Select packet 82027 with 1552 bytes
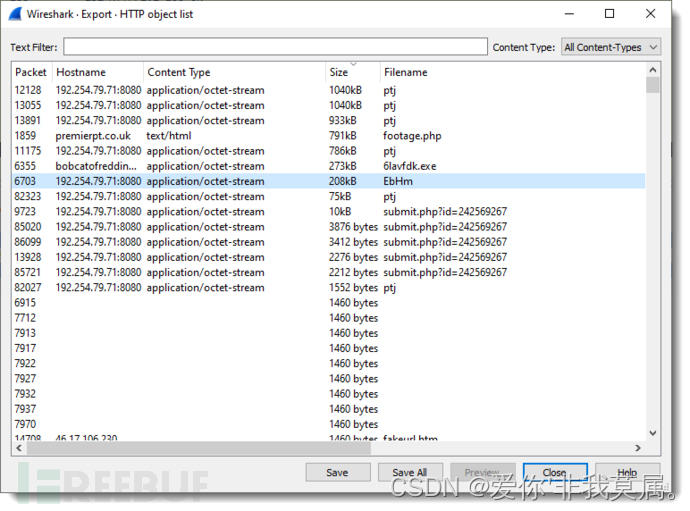This screenshot has height=511, width=690. (x=328, y=288)
